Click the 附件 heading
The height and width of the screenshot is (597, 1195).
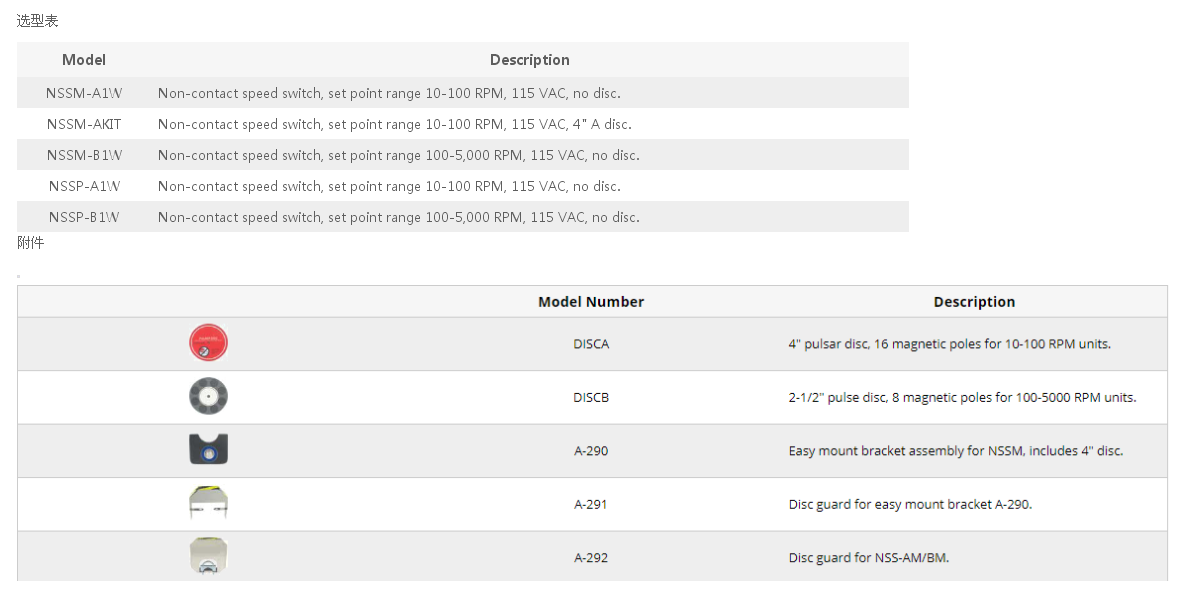[x=30, y=242]
